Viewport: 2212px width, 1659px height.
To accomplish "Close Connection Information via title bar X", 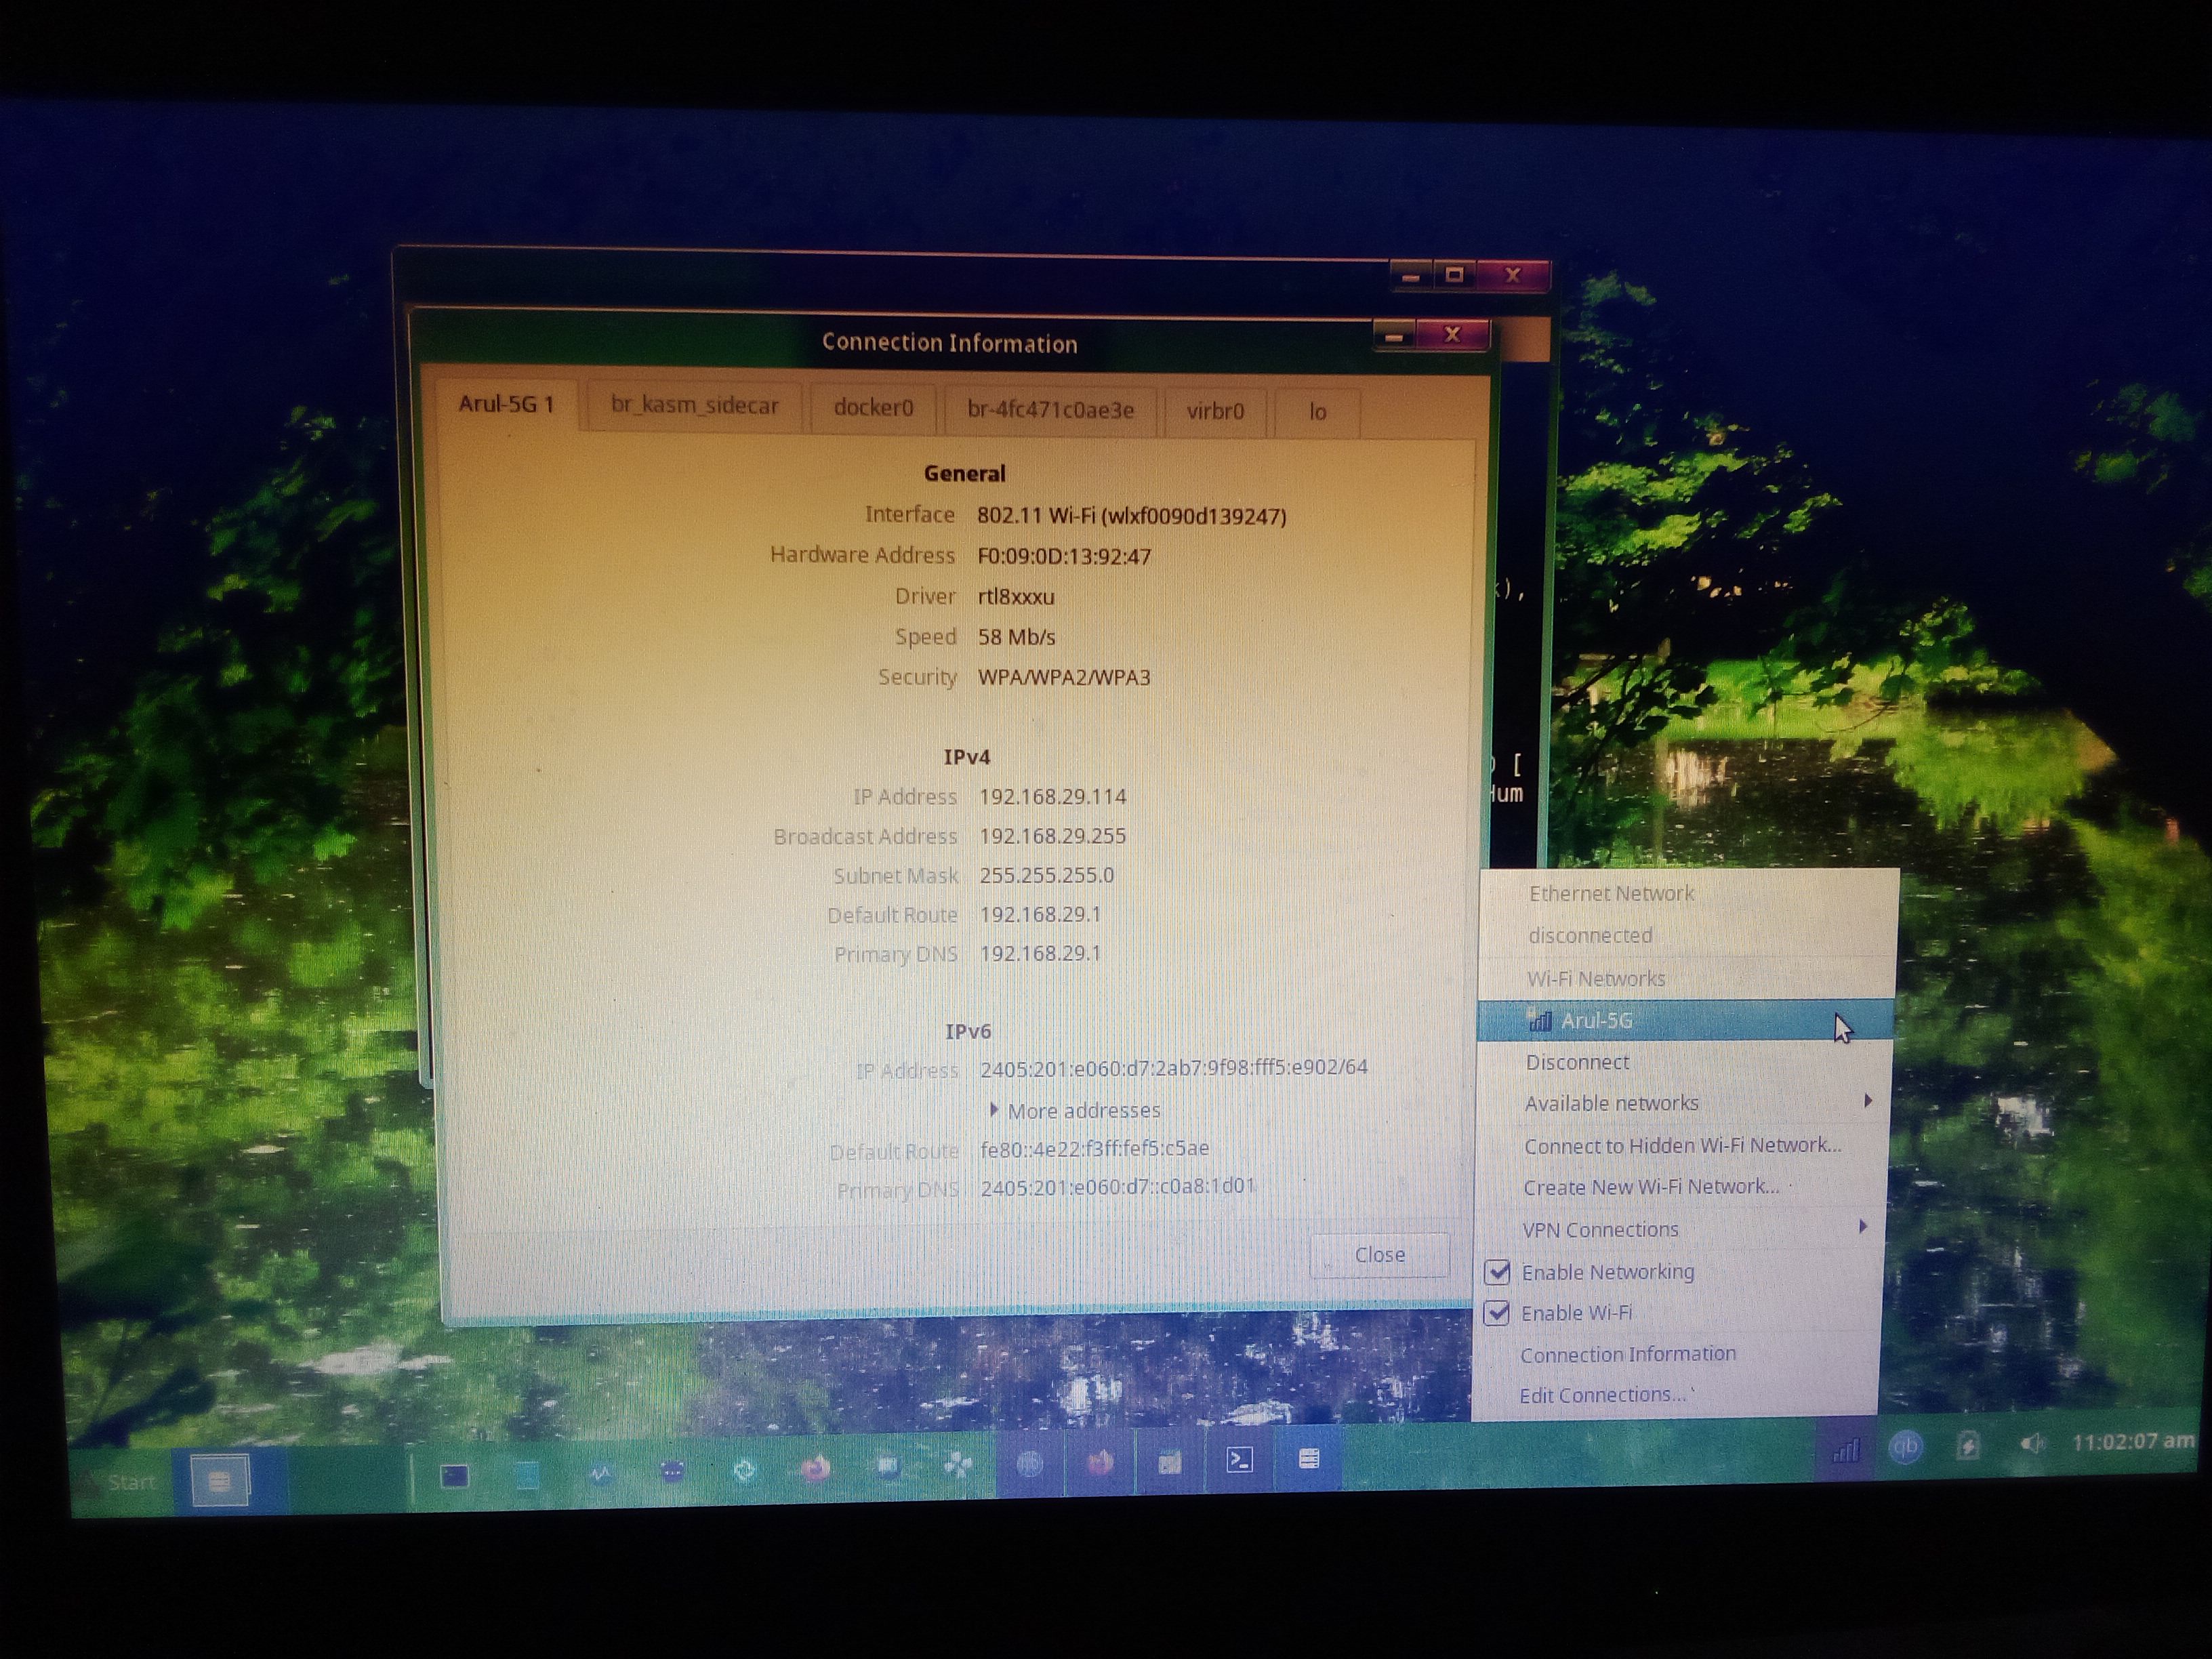I will 1452,335.
